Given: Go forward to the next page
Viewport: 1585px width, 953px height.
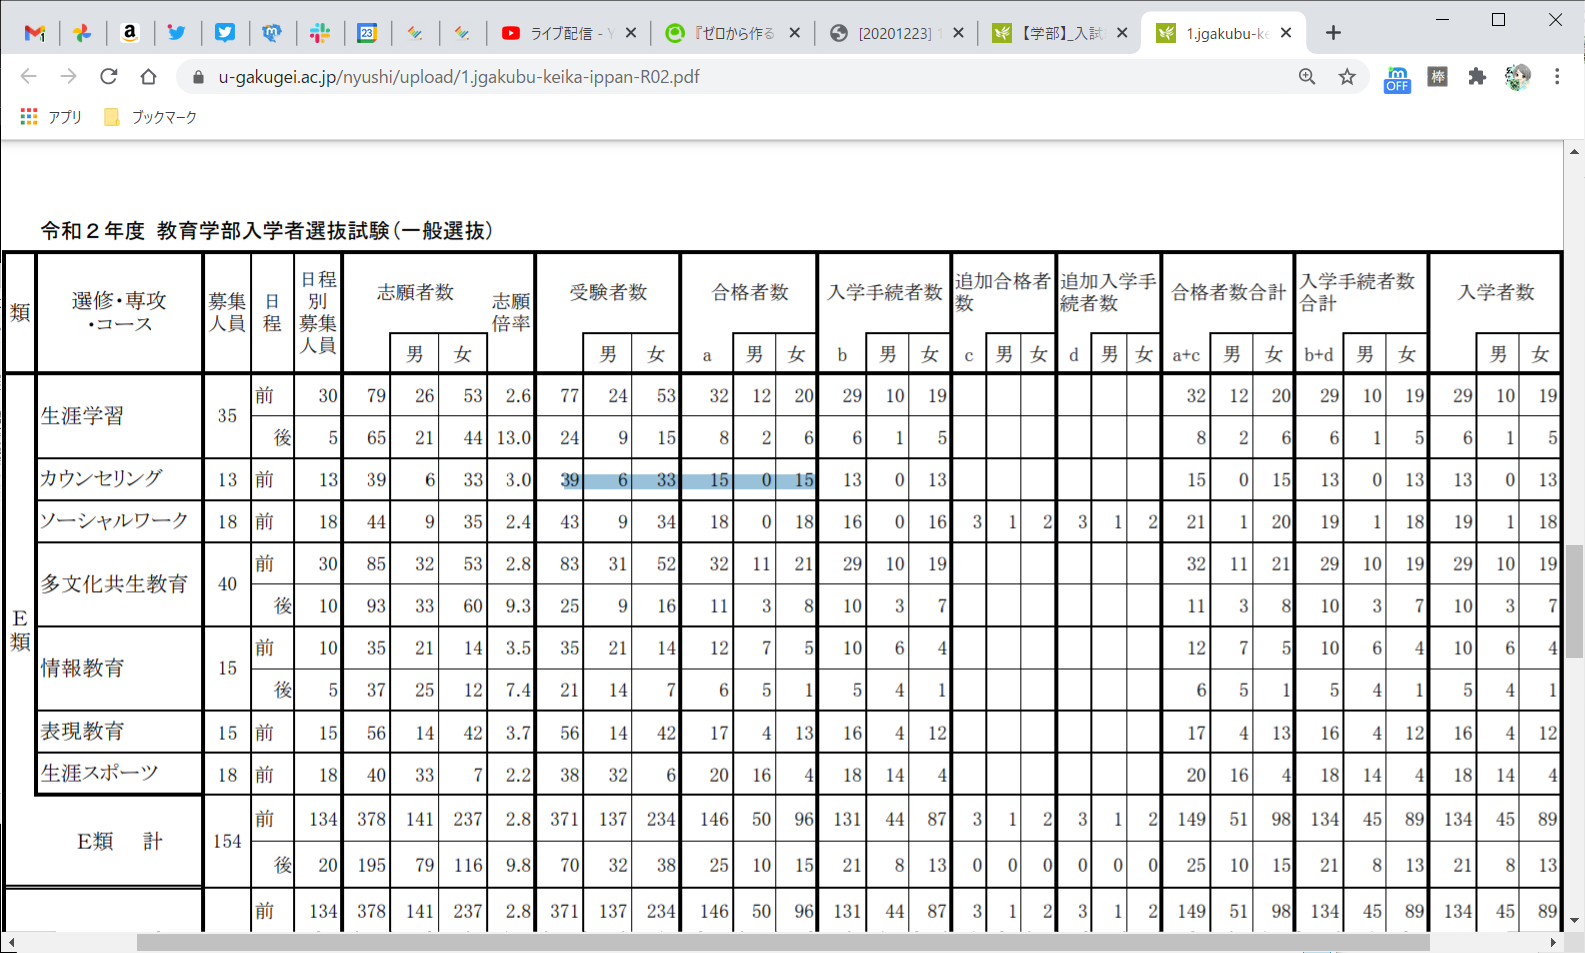Looking at the screenshot, I should [x=68, y=77].
